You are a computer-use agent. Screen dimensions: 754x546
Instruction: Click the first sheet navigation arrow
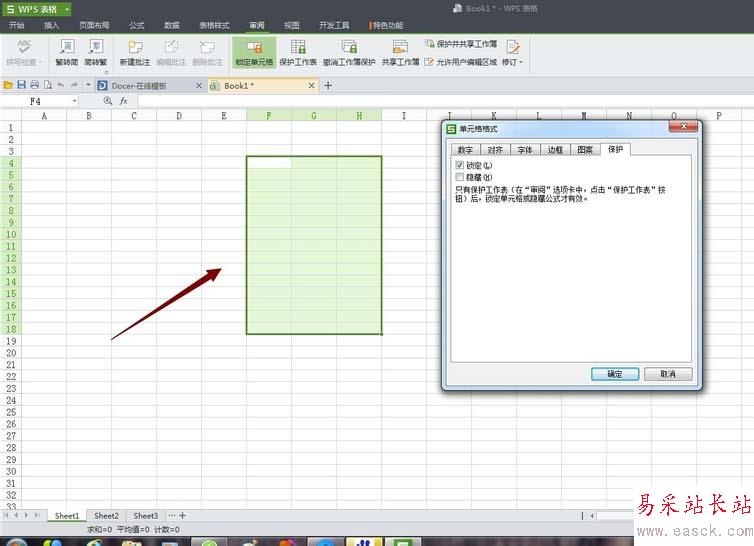tap(6, 515)
